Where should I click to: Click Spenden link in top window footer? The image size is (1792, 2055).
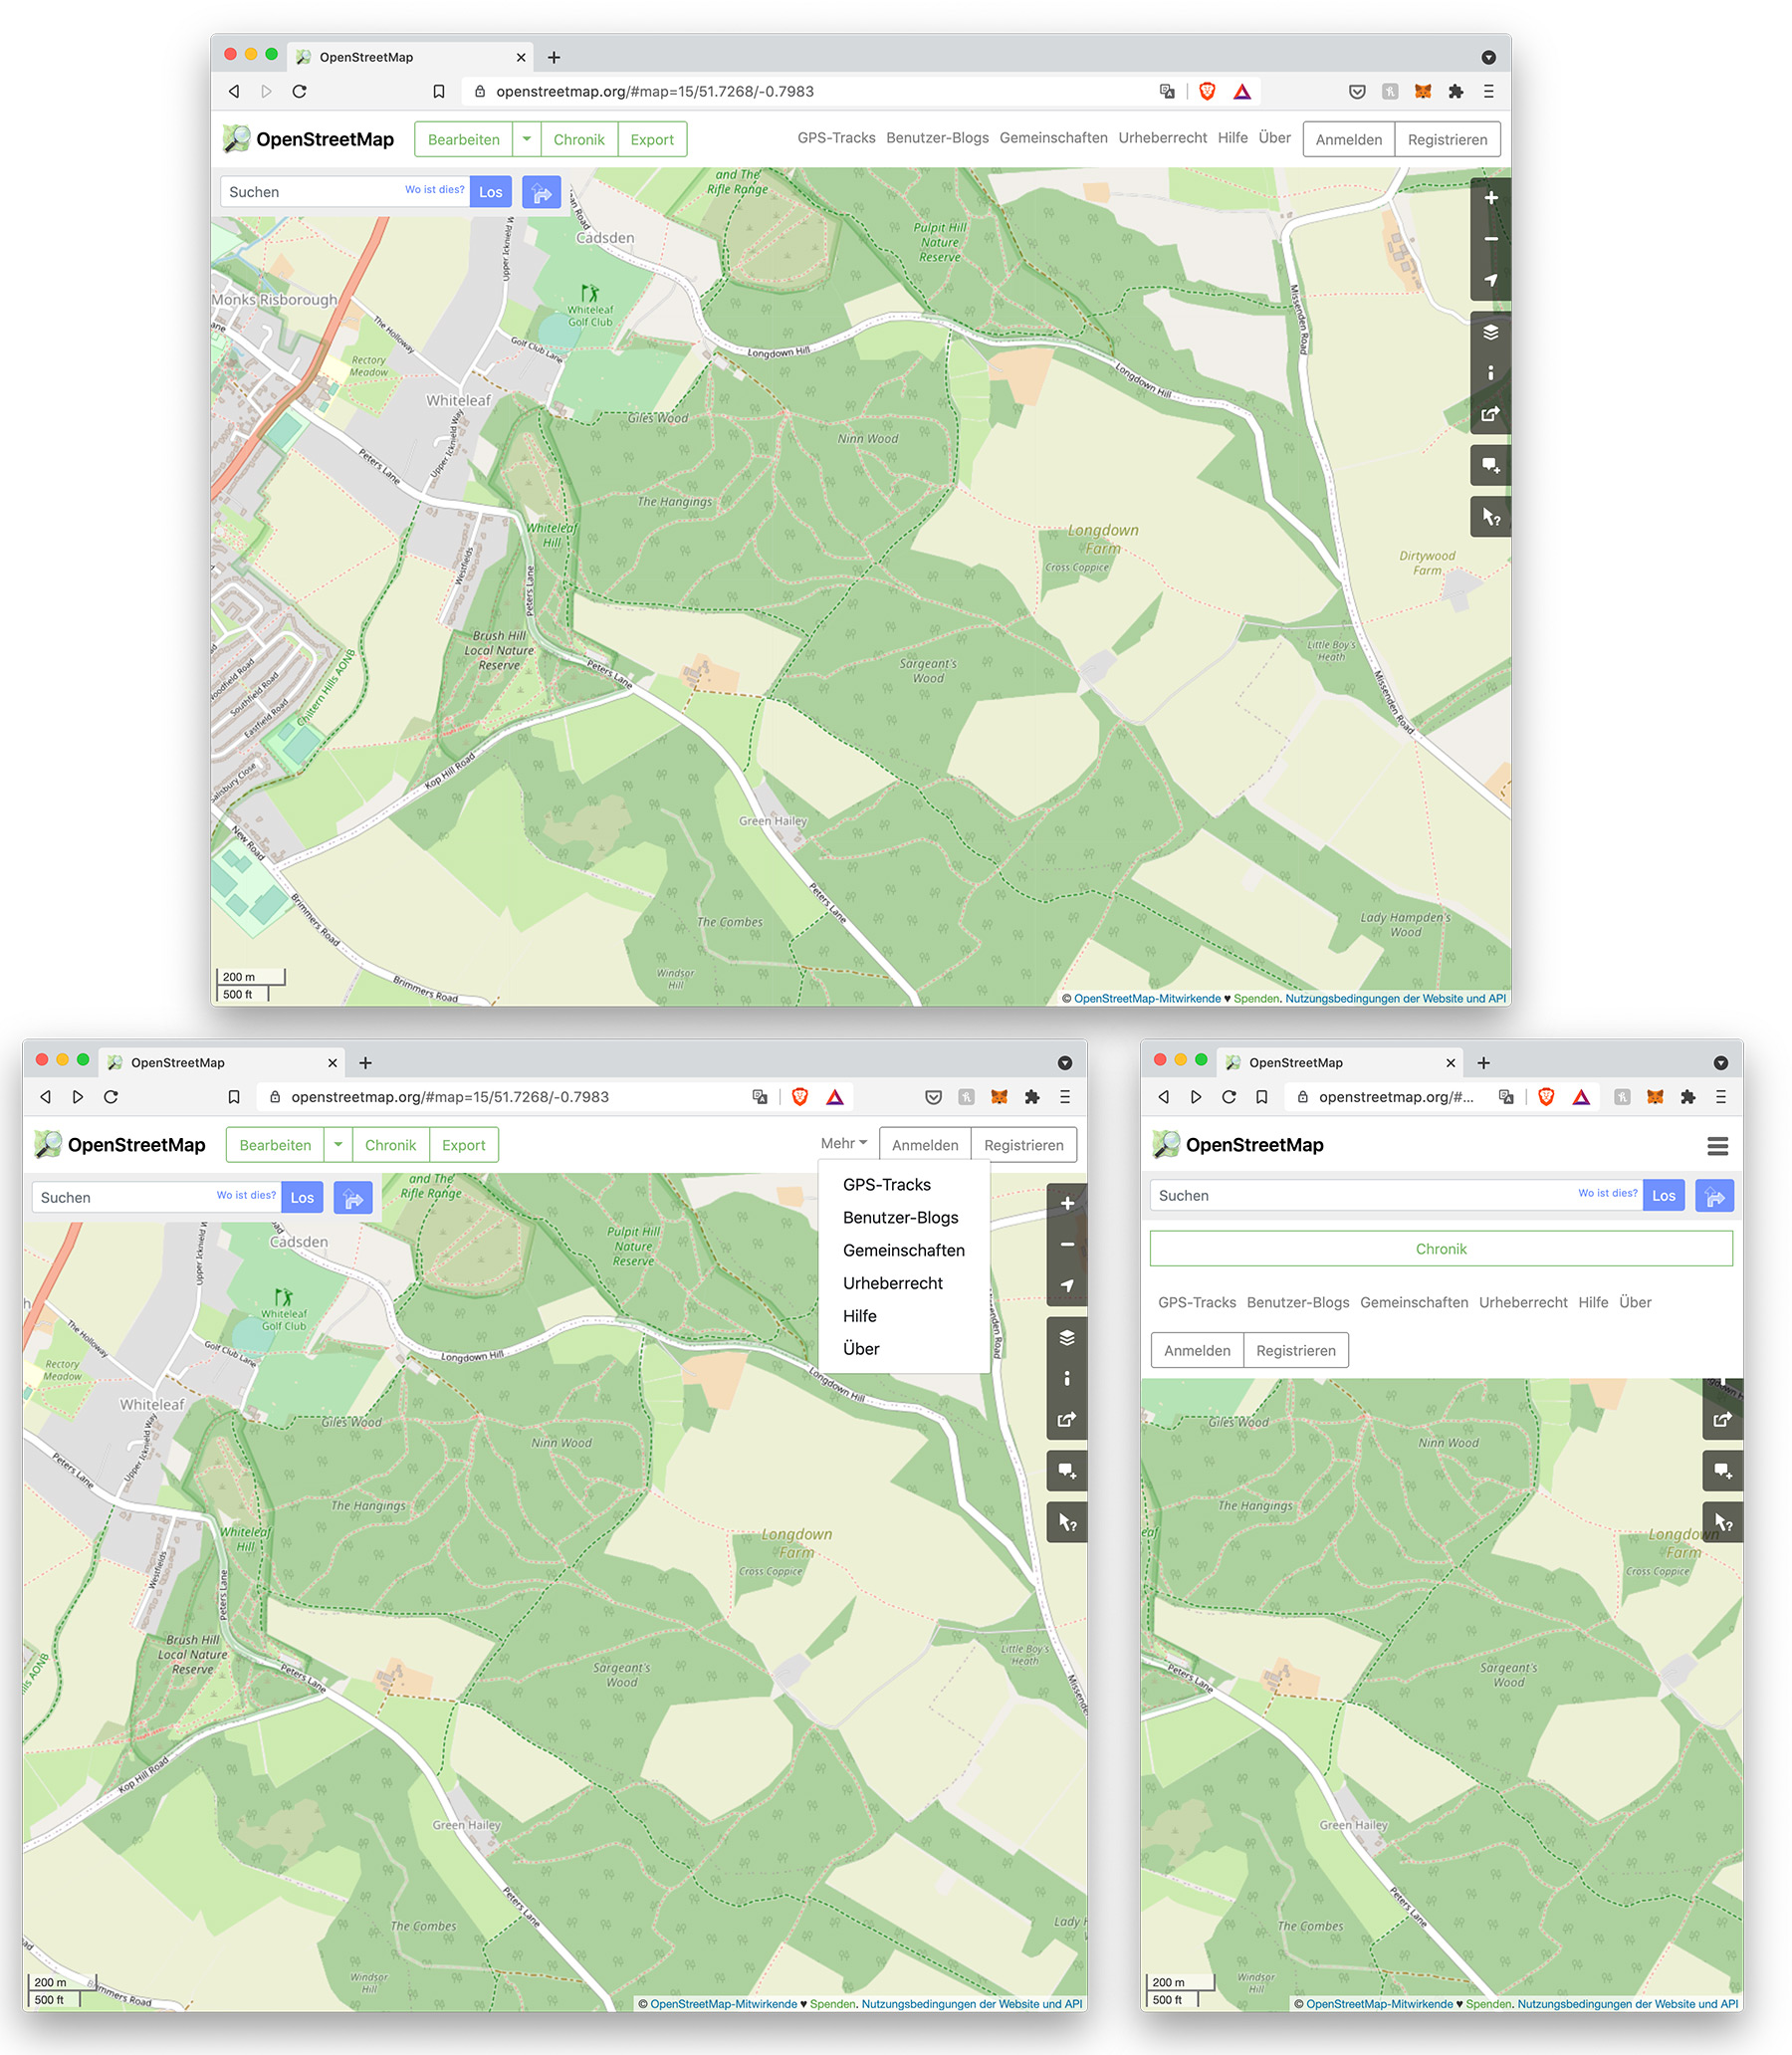click(x=1256, y=998)
